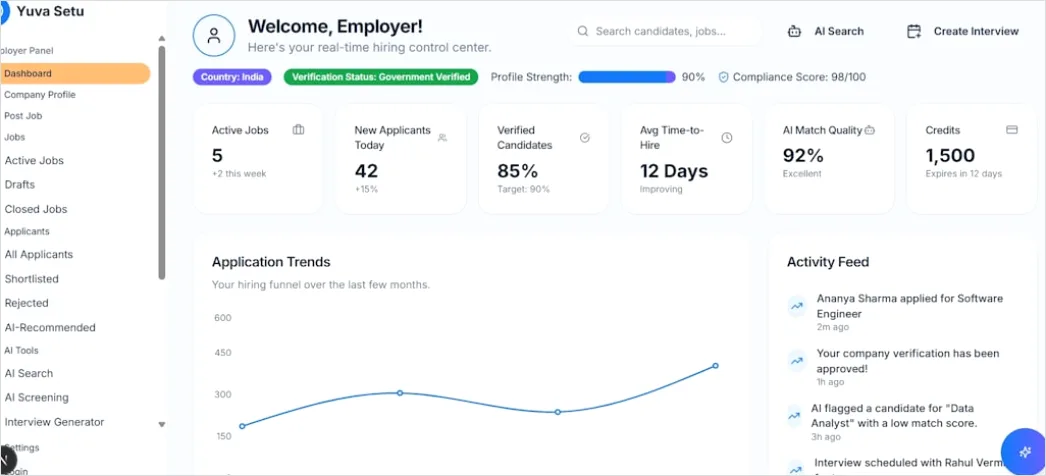Click the Search candidates, jobs input field
Viewport: 1046px width, 476px height.
point(665,31)
